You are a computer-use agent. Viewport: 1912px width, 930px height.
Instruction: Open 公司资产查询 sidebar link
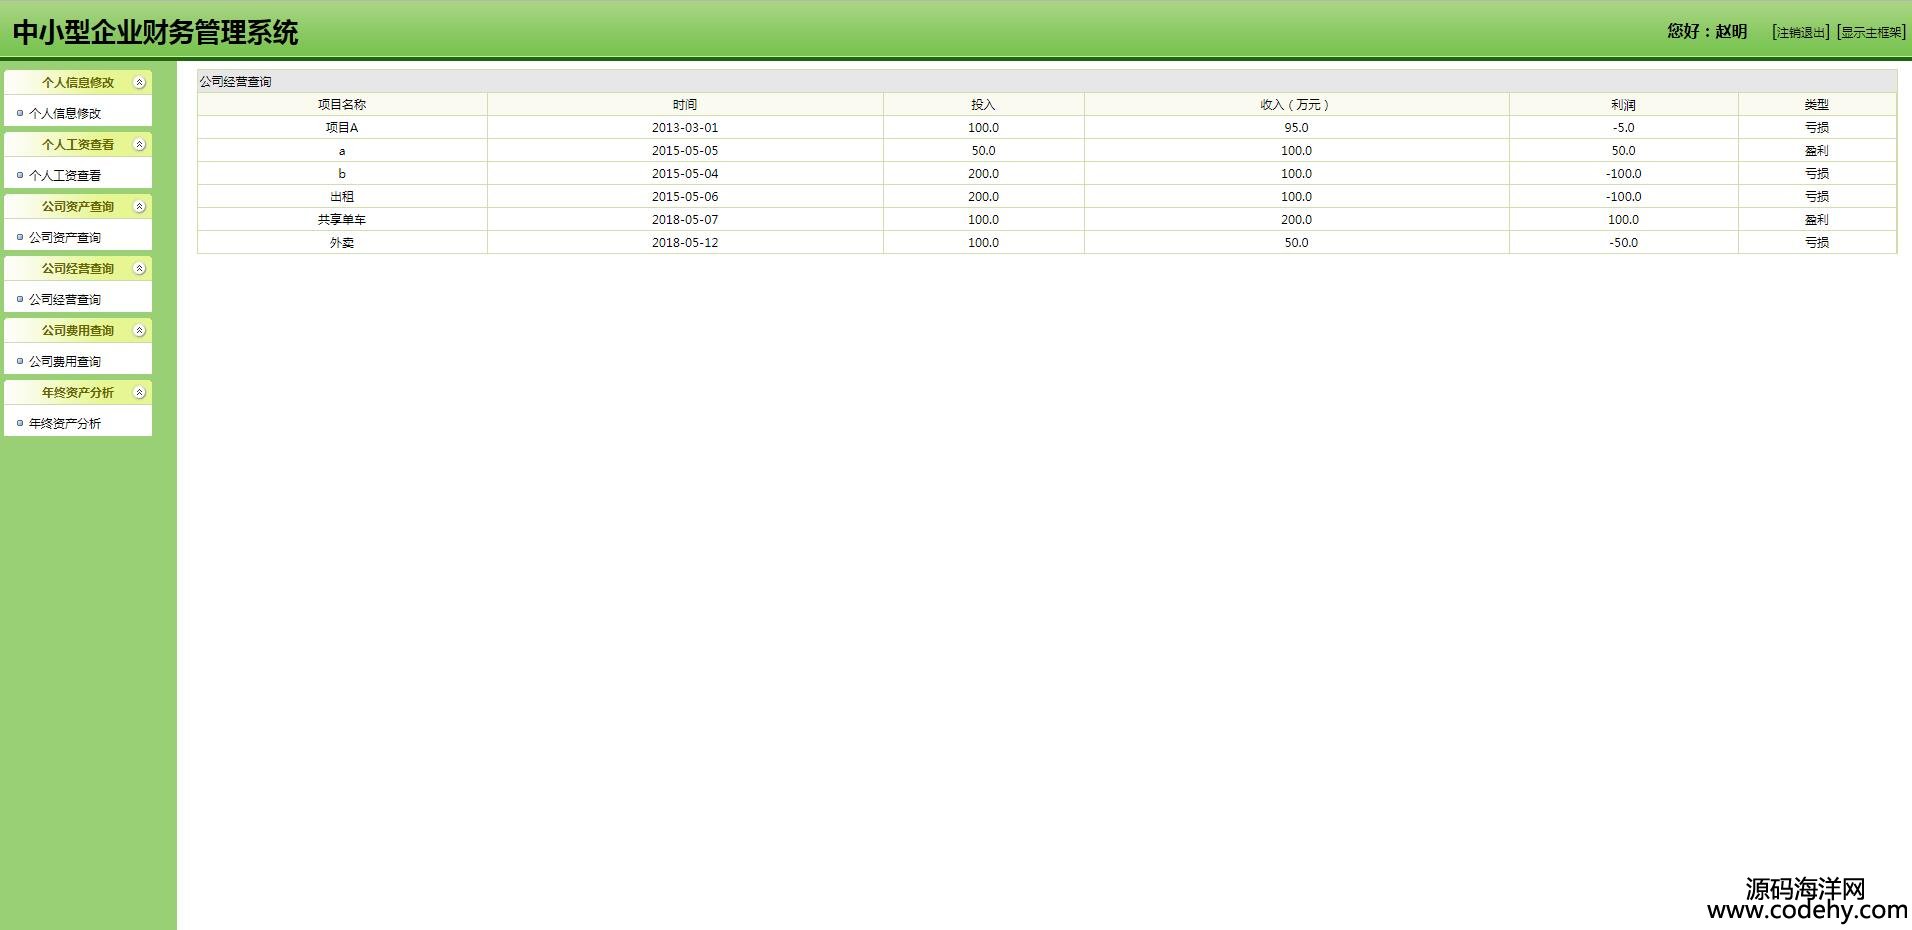pos(65,238)
